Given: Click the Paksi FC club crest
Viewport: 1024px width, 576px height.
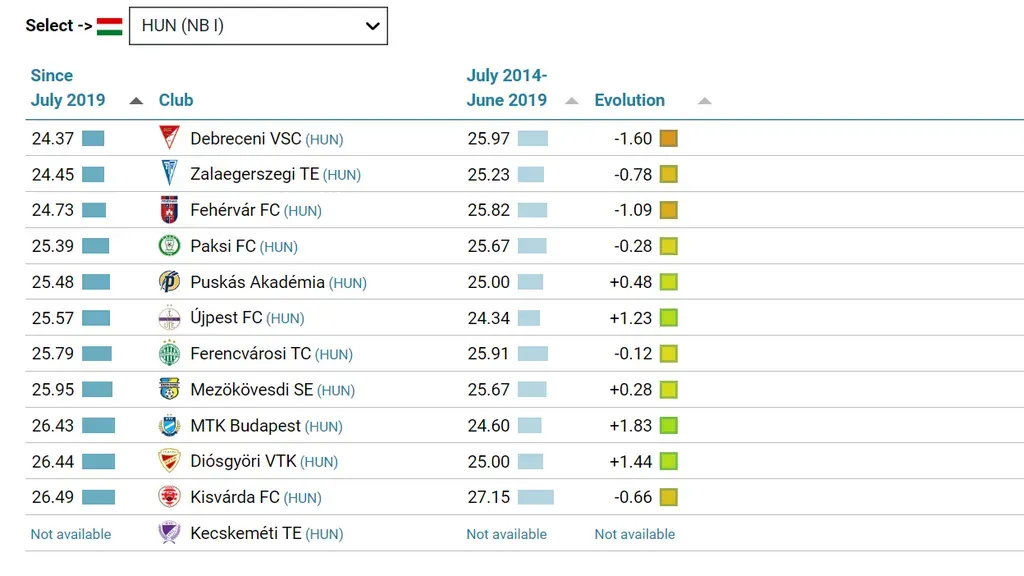Looking at the screenshot, I should pos(170,246).
